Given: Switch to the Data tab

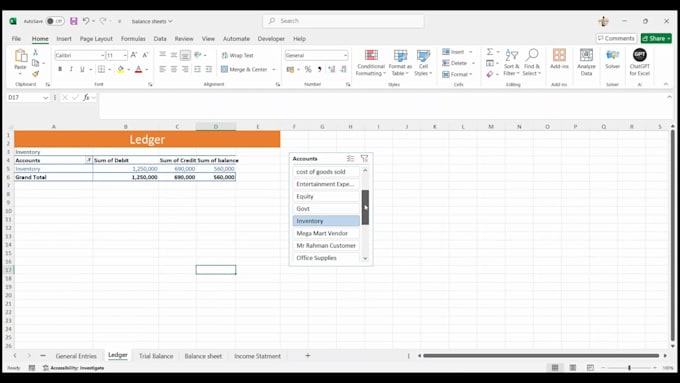Looking at the screenshot, I should (160, 39).
